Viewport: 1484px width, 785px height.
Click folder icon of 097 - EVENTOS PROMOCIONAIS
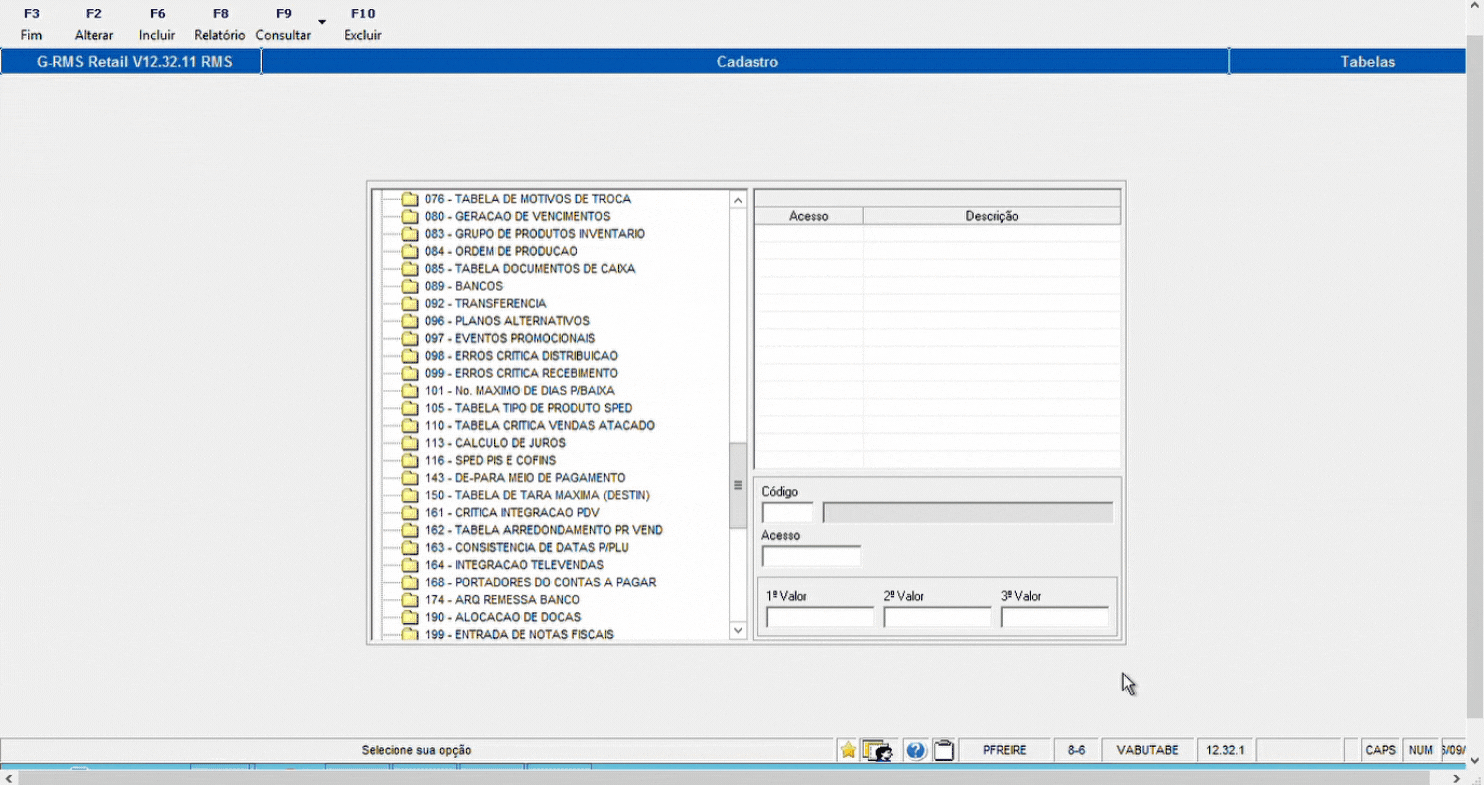[410, 338]
